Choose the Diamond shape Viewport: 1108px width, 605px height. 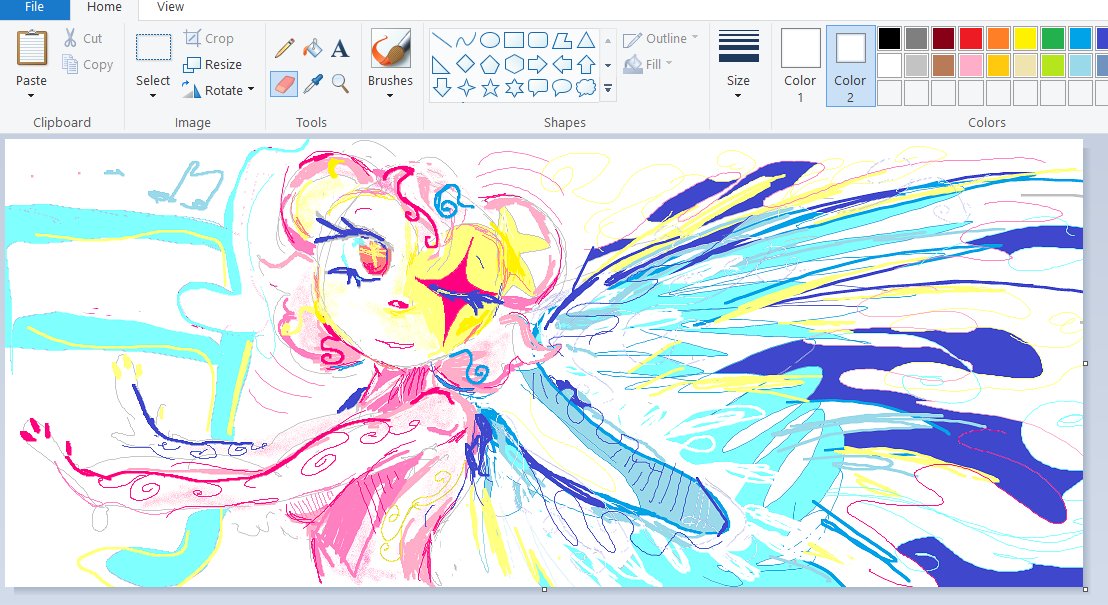[x=466, y=64]
